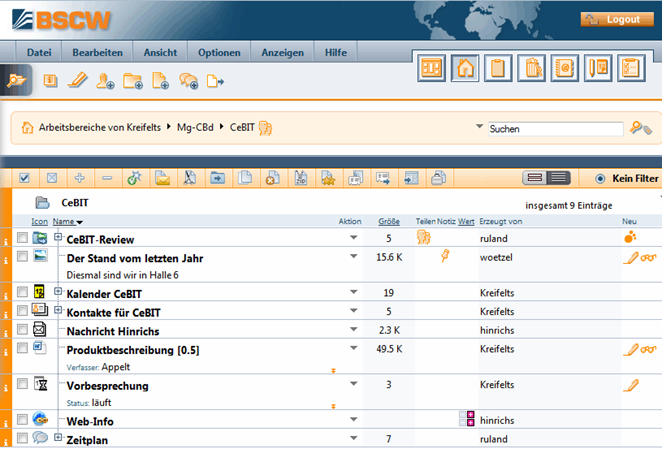Open the Bearbeiten menu

(98, 52)
